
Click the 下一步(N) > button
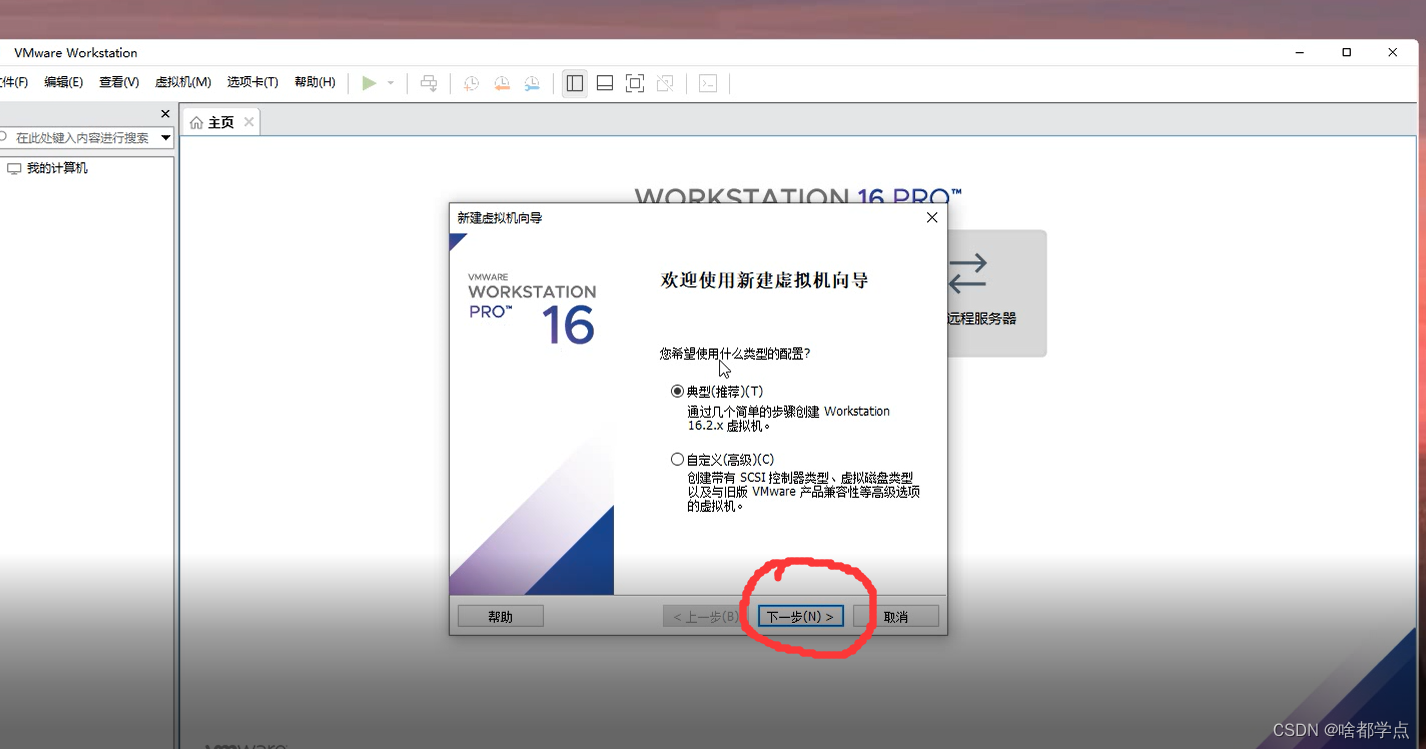[800, 616]
